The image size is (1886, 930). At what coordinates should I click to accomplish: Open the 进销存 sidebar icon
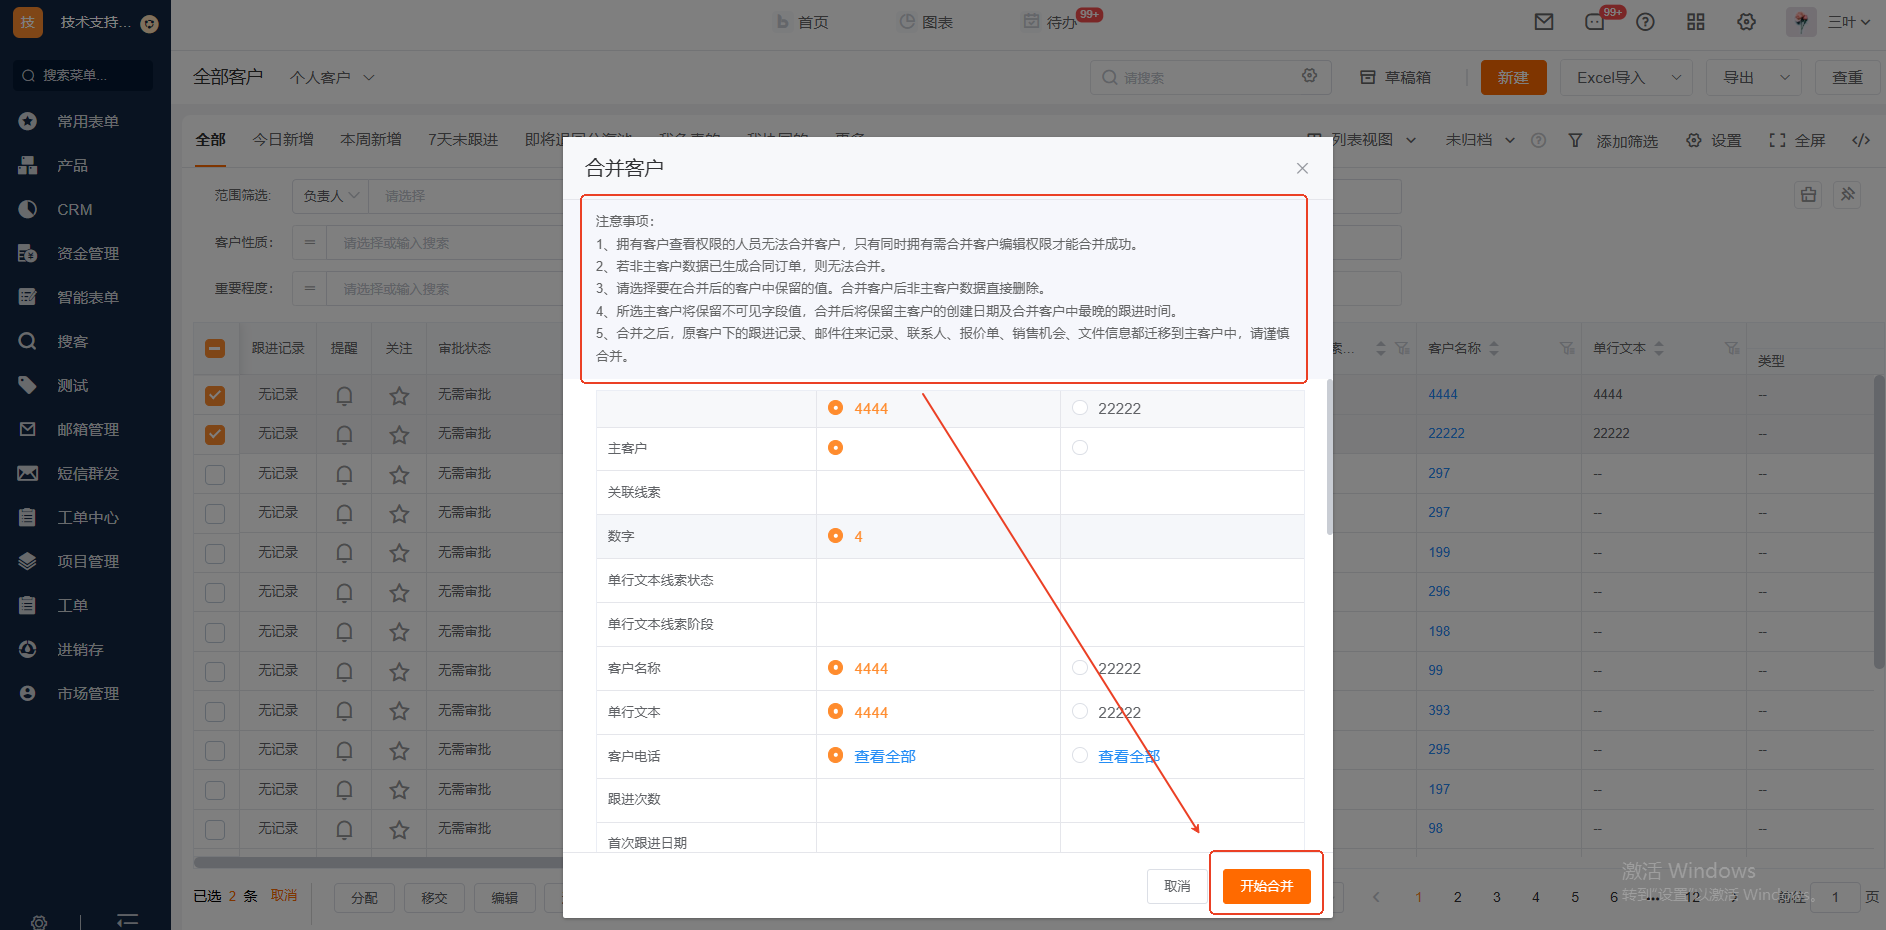[28, 649]
